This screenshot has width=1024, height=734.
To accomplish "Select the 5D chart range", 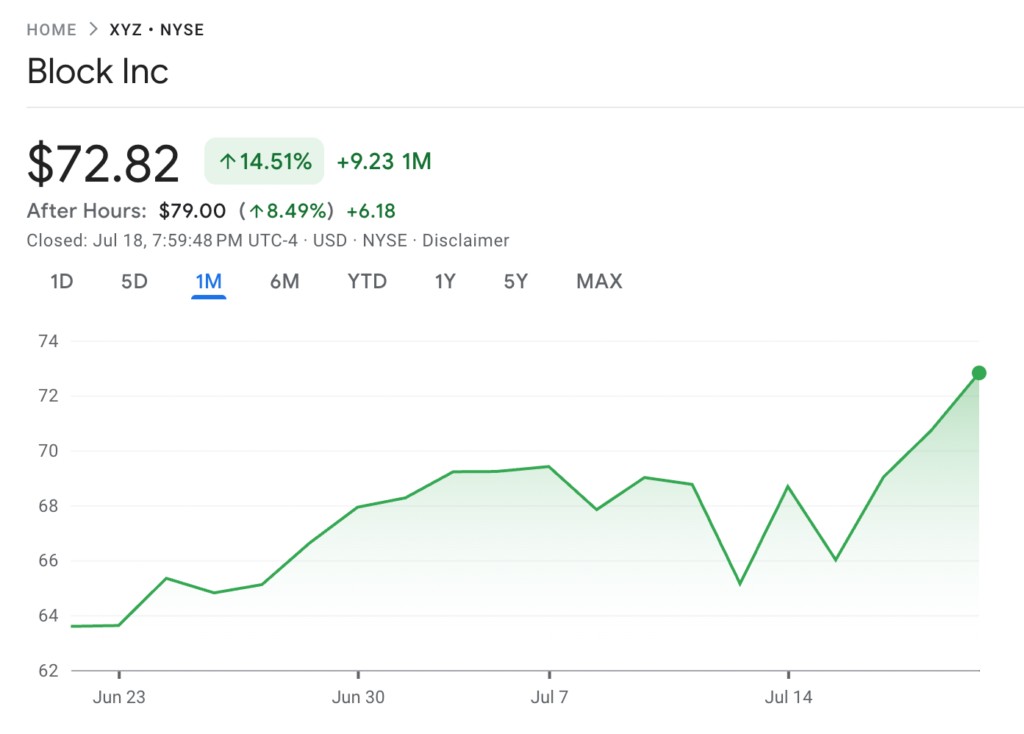I will [x=134, y=281].
